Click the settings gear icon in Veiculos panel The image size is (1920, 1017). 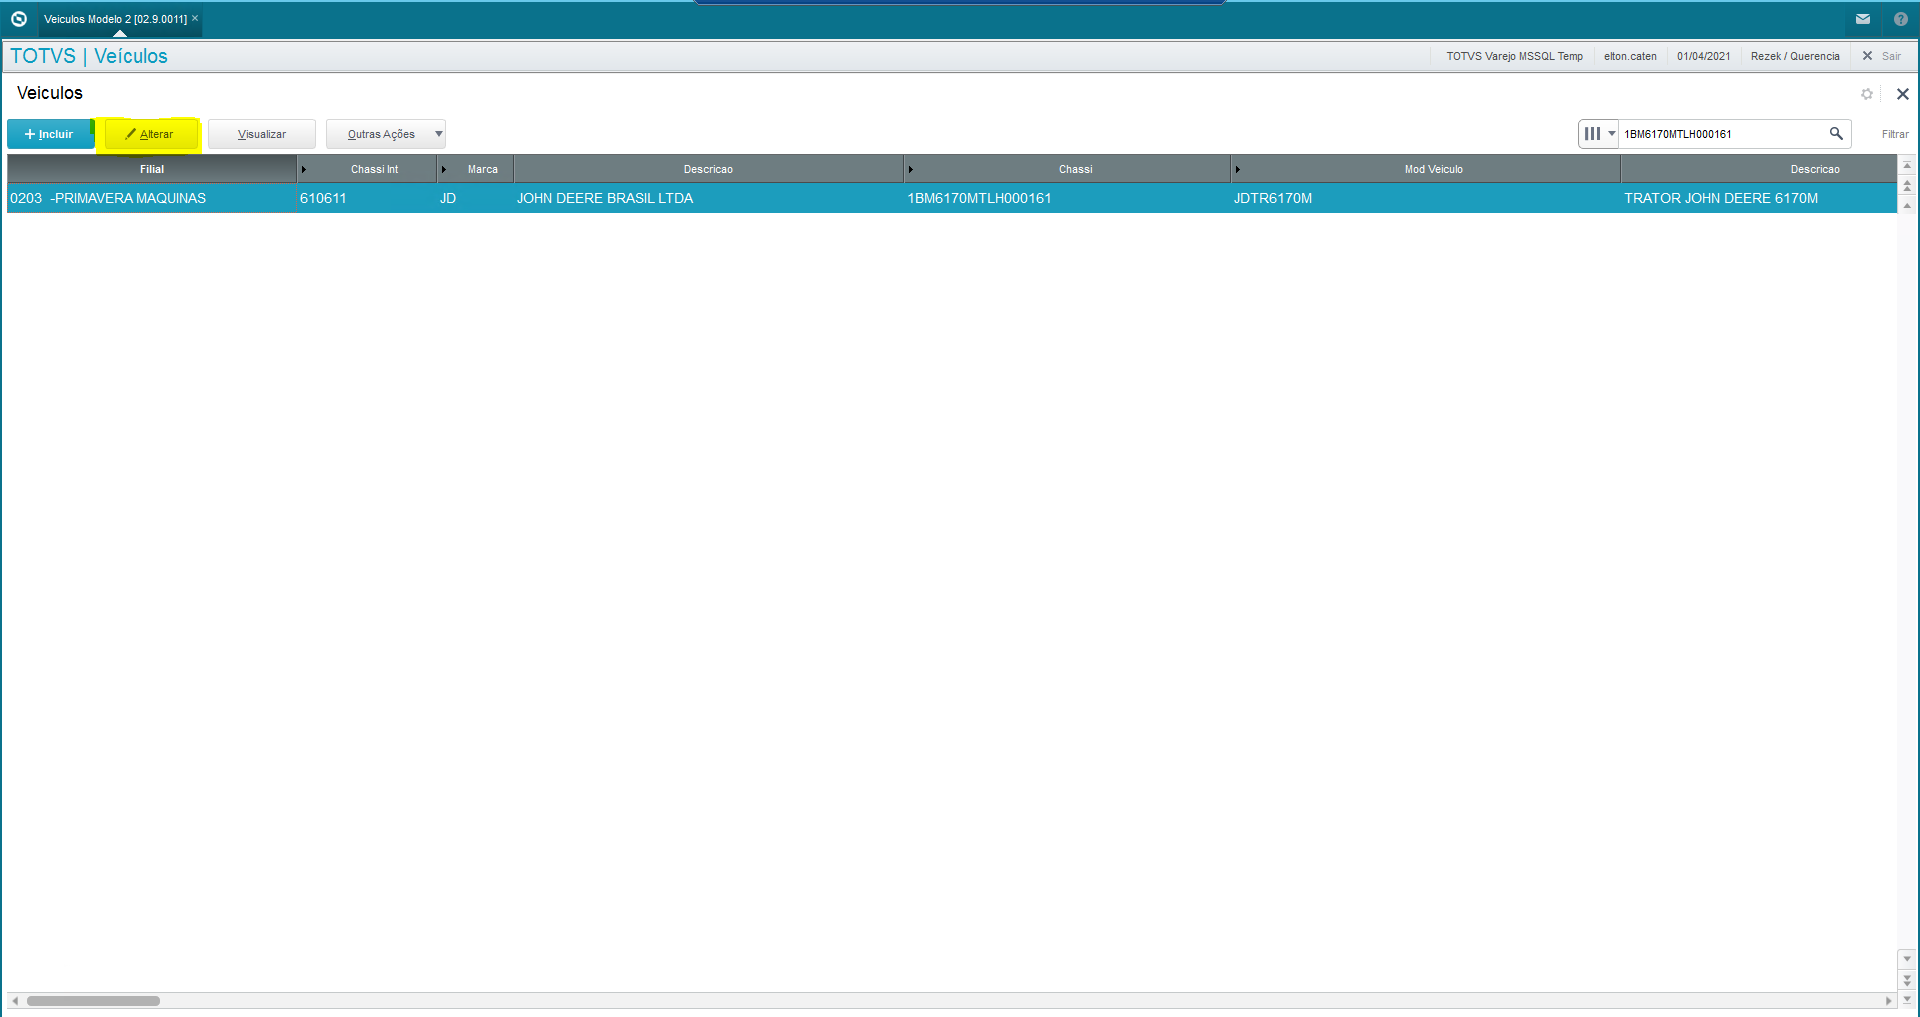click(x=1867, y=94)
